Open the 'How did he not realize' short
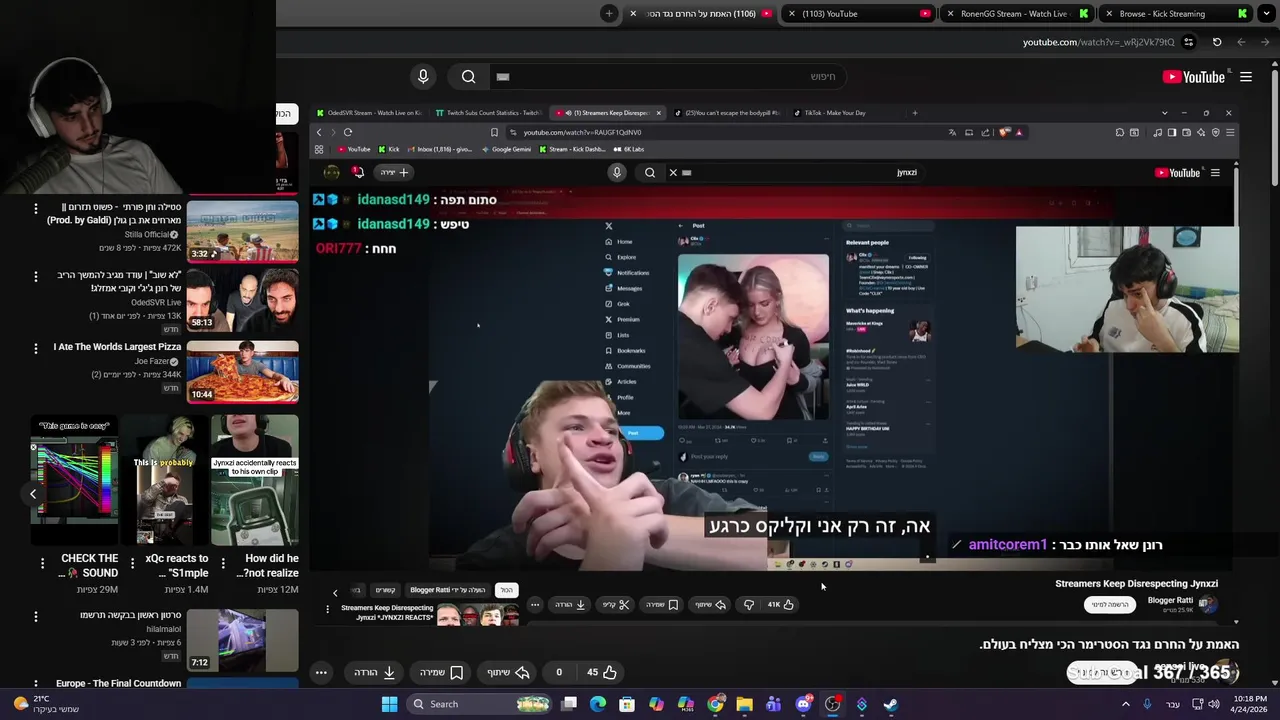The width and height of the screenshot is (1280, 720). click(x=254, y=480)
